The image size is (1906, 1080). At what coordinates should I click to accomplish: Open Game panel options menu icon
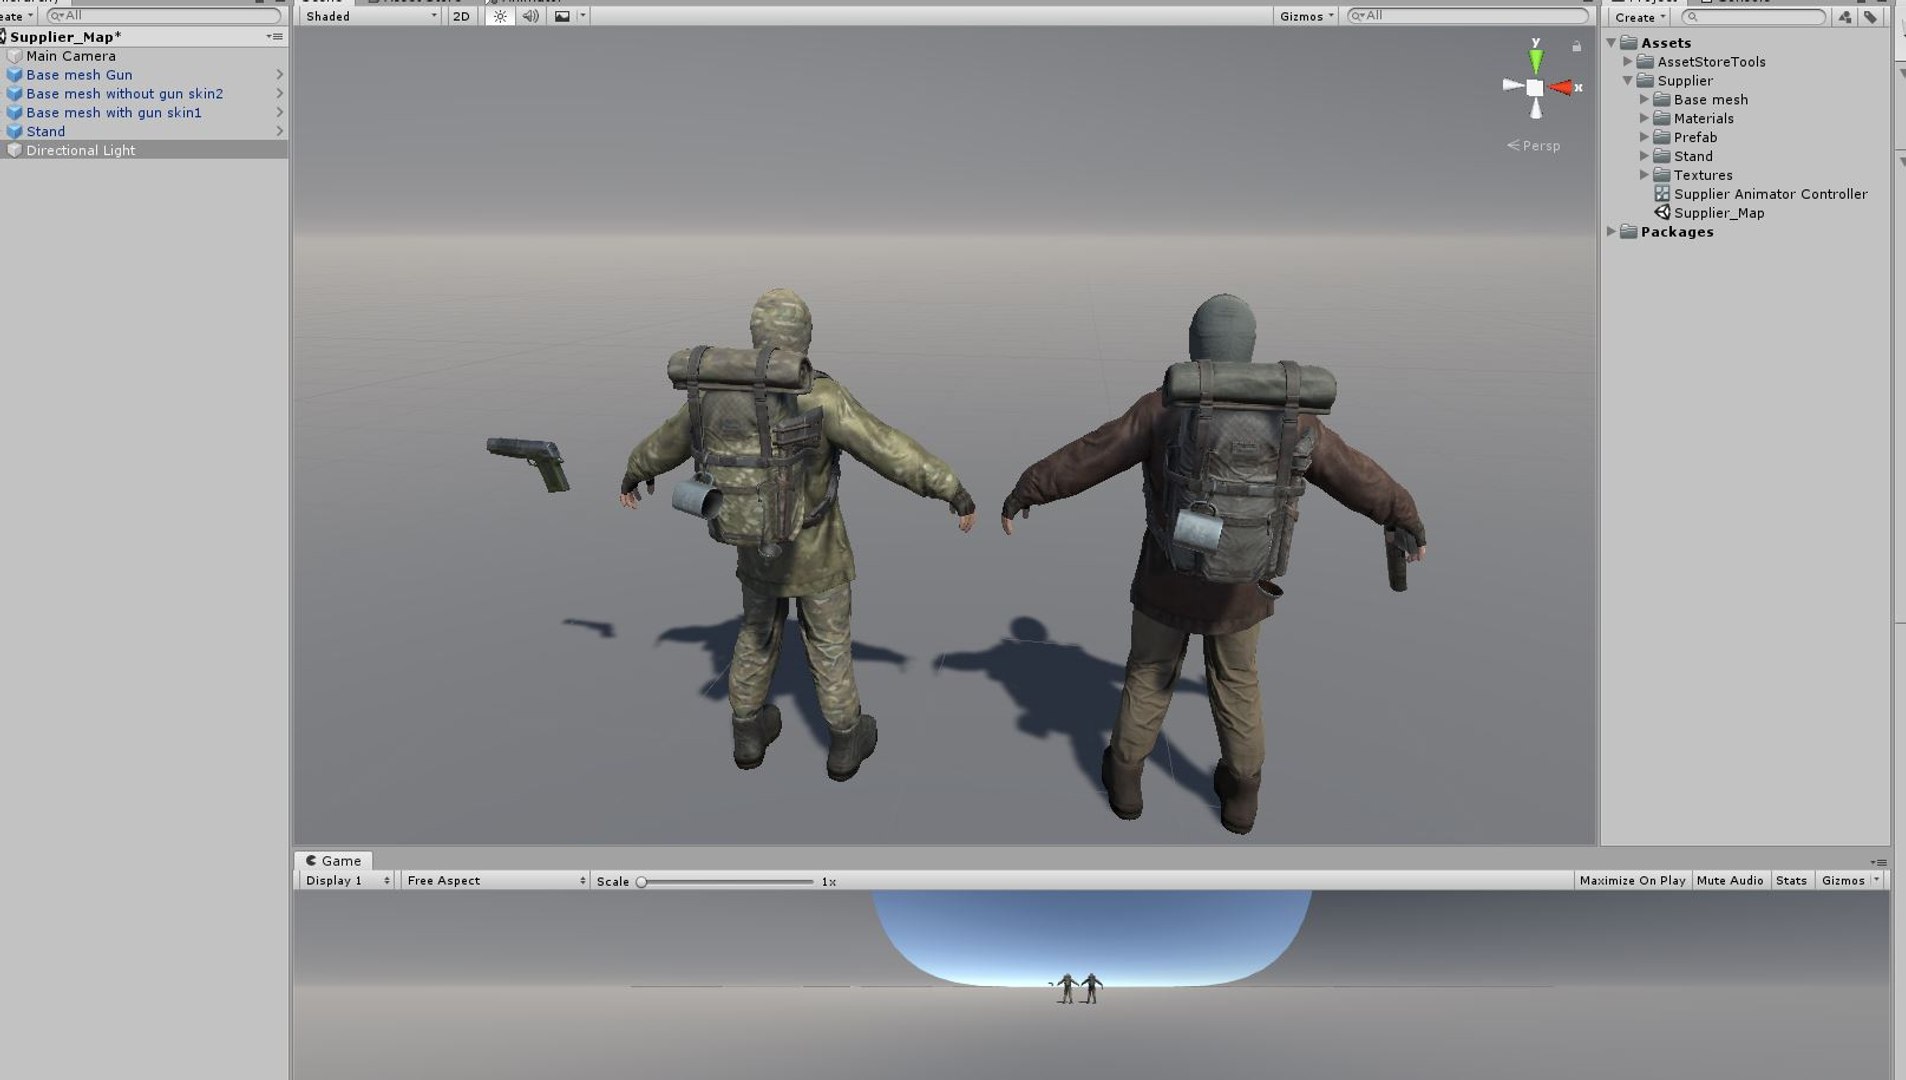[1878, 862]
